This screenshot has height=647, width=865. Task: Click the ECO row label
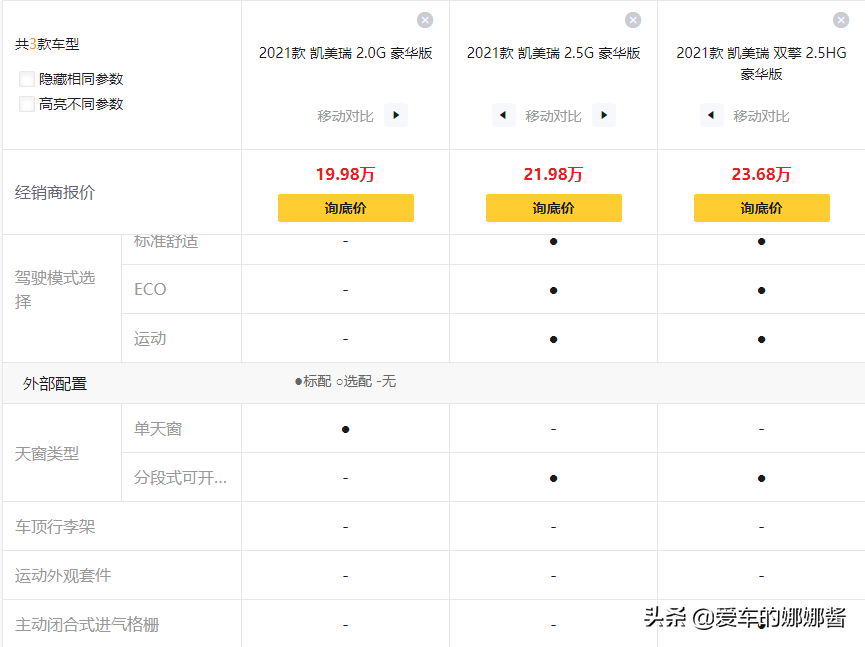click(x=150, y=290)
